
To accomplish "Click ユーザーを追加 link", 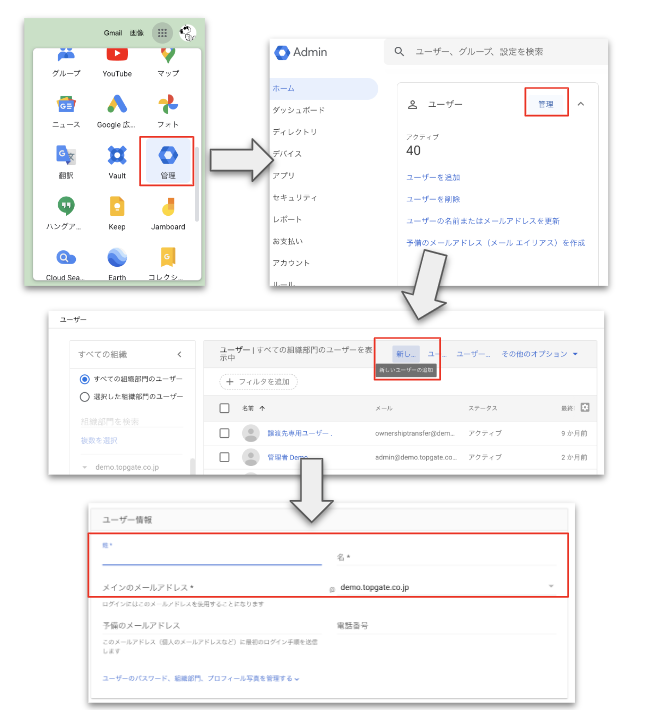I will [433, 178].
